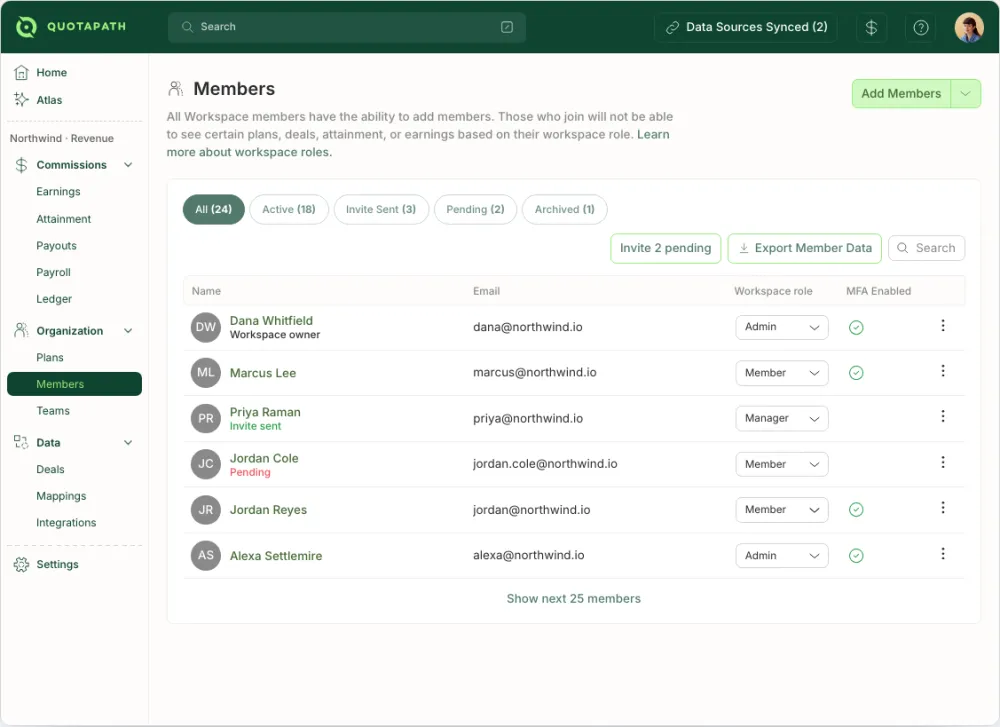Open Integrations under Data
1000x727 pixels.
[x=66, y=523]
